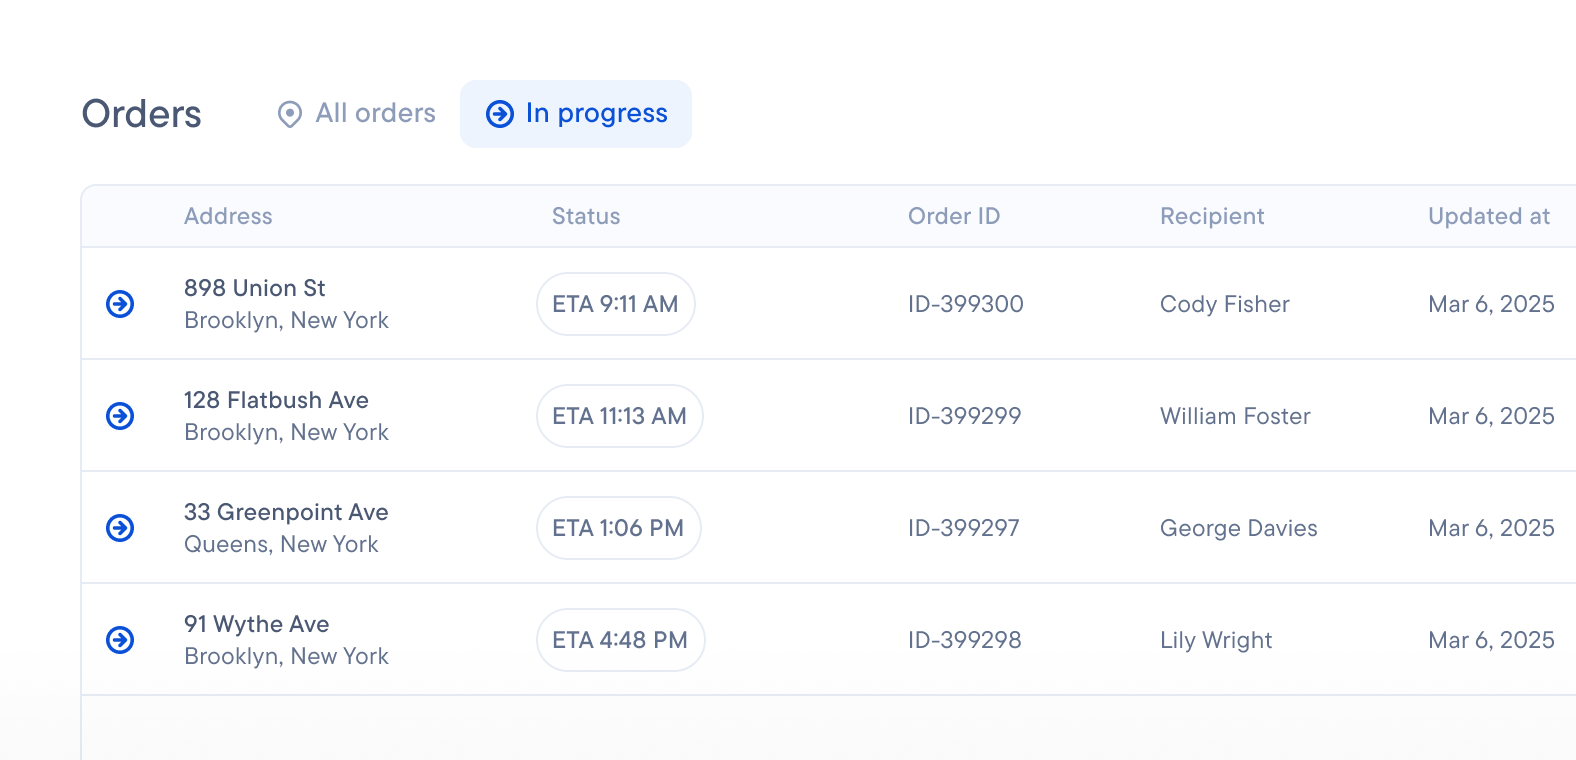This screenshot has height=760, width=1576.
Task: Click the arrow icon beside 898 Union St
Action: pyautogui.click(x=119, y=304)
